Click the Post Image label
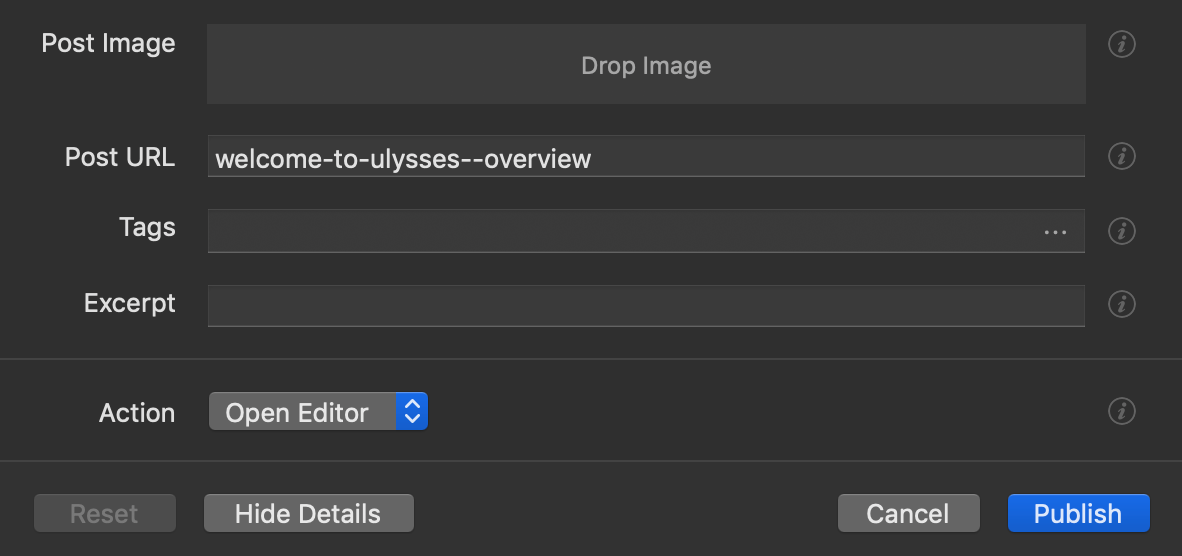 [108, 44]
